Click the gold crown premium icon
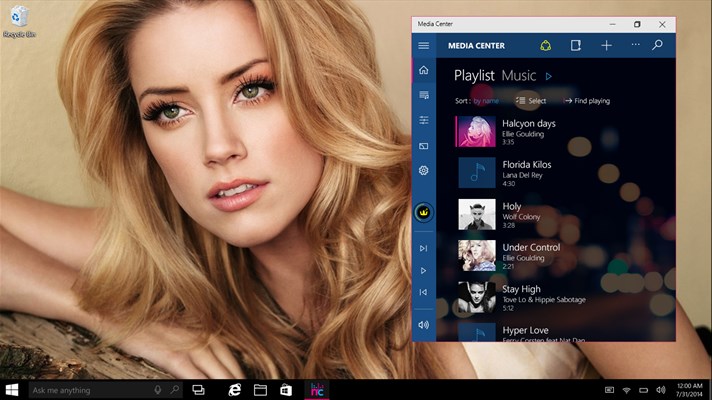The width and height of the screenshot is (712, 400). [424, 212]
